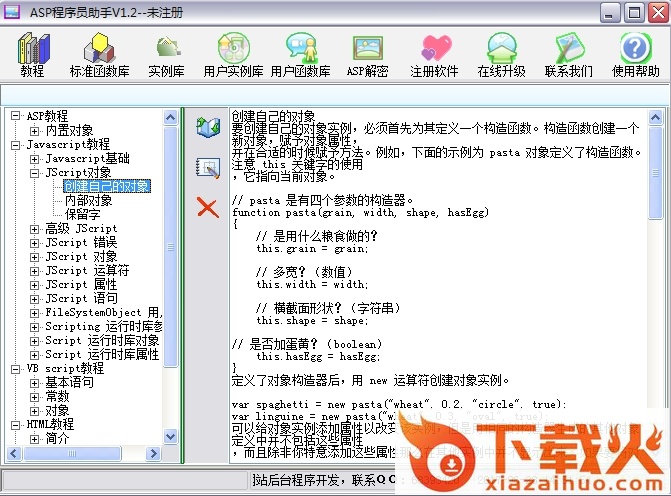Expand the Javascript基础 tree node
The width and height of the screenshot is (671, 496).
coord(35,158)
